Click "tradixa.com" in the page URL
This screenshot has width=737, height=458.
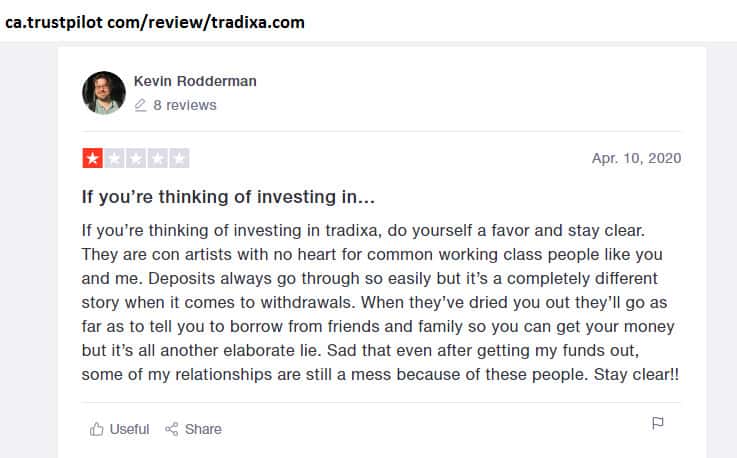tap(258, 21)
